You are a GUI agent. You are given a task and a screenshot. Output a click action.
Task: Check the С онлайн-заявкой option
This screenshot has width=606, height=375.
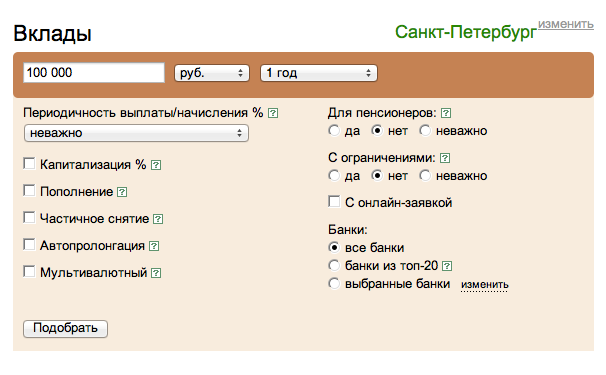pyautogui.click(x=334, y=201)
